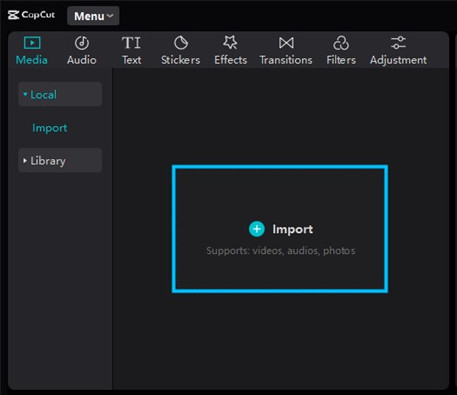This screenshot has height=395, width=457.
Task: Open the Effects tab
Action: (231, 51)
